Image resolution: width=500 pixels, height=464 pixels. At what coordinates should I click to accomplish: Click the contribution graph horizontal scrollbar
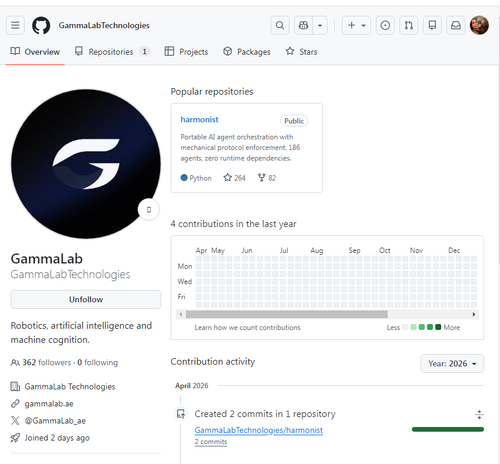coord(287,314)
